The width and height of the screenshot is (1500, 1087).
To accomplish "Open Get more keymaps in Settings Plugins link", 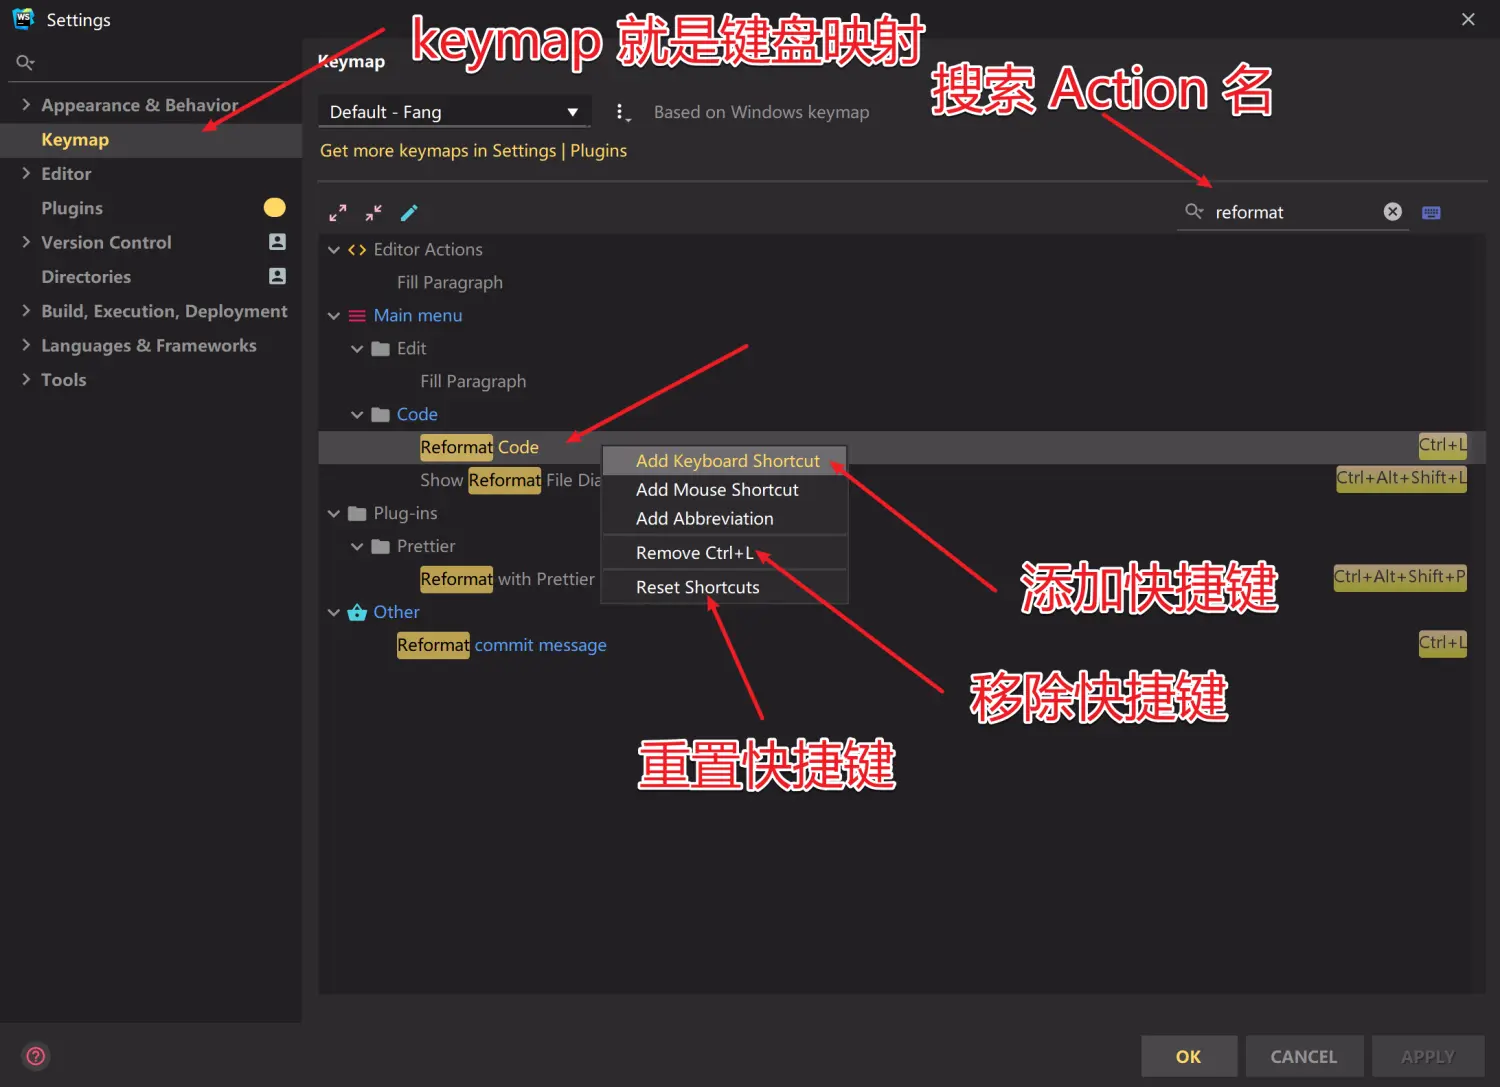I will tap(473, 150).
